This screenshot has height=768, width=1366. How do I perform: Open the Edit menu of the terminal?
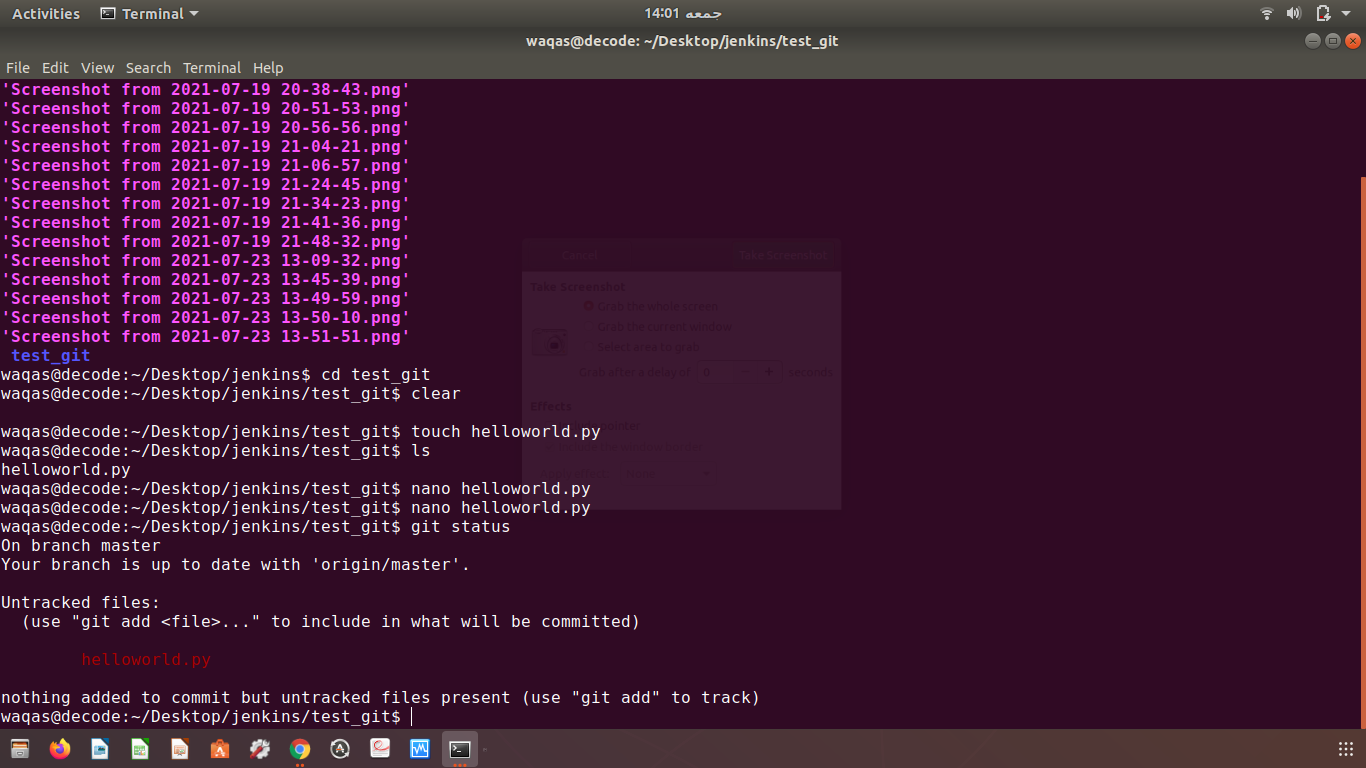click(x=55, y=67)
